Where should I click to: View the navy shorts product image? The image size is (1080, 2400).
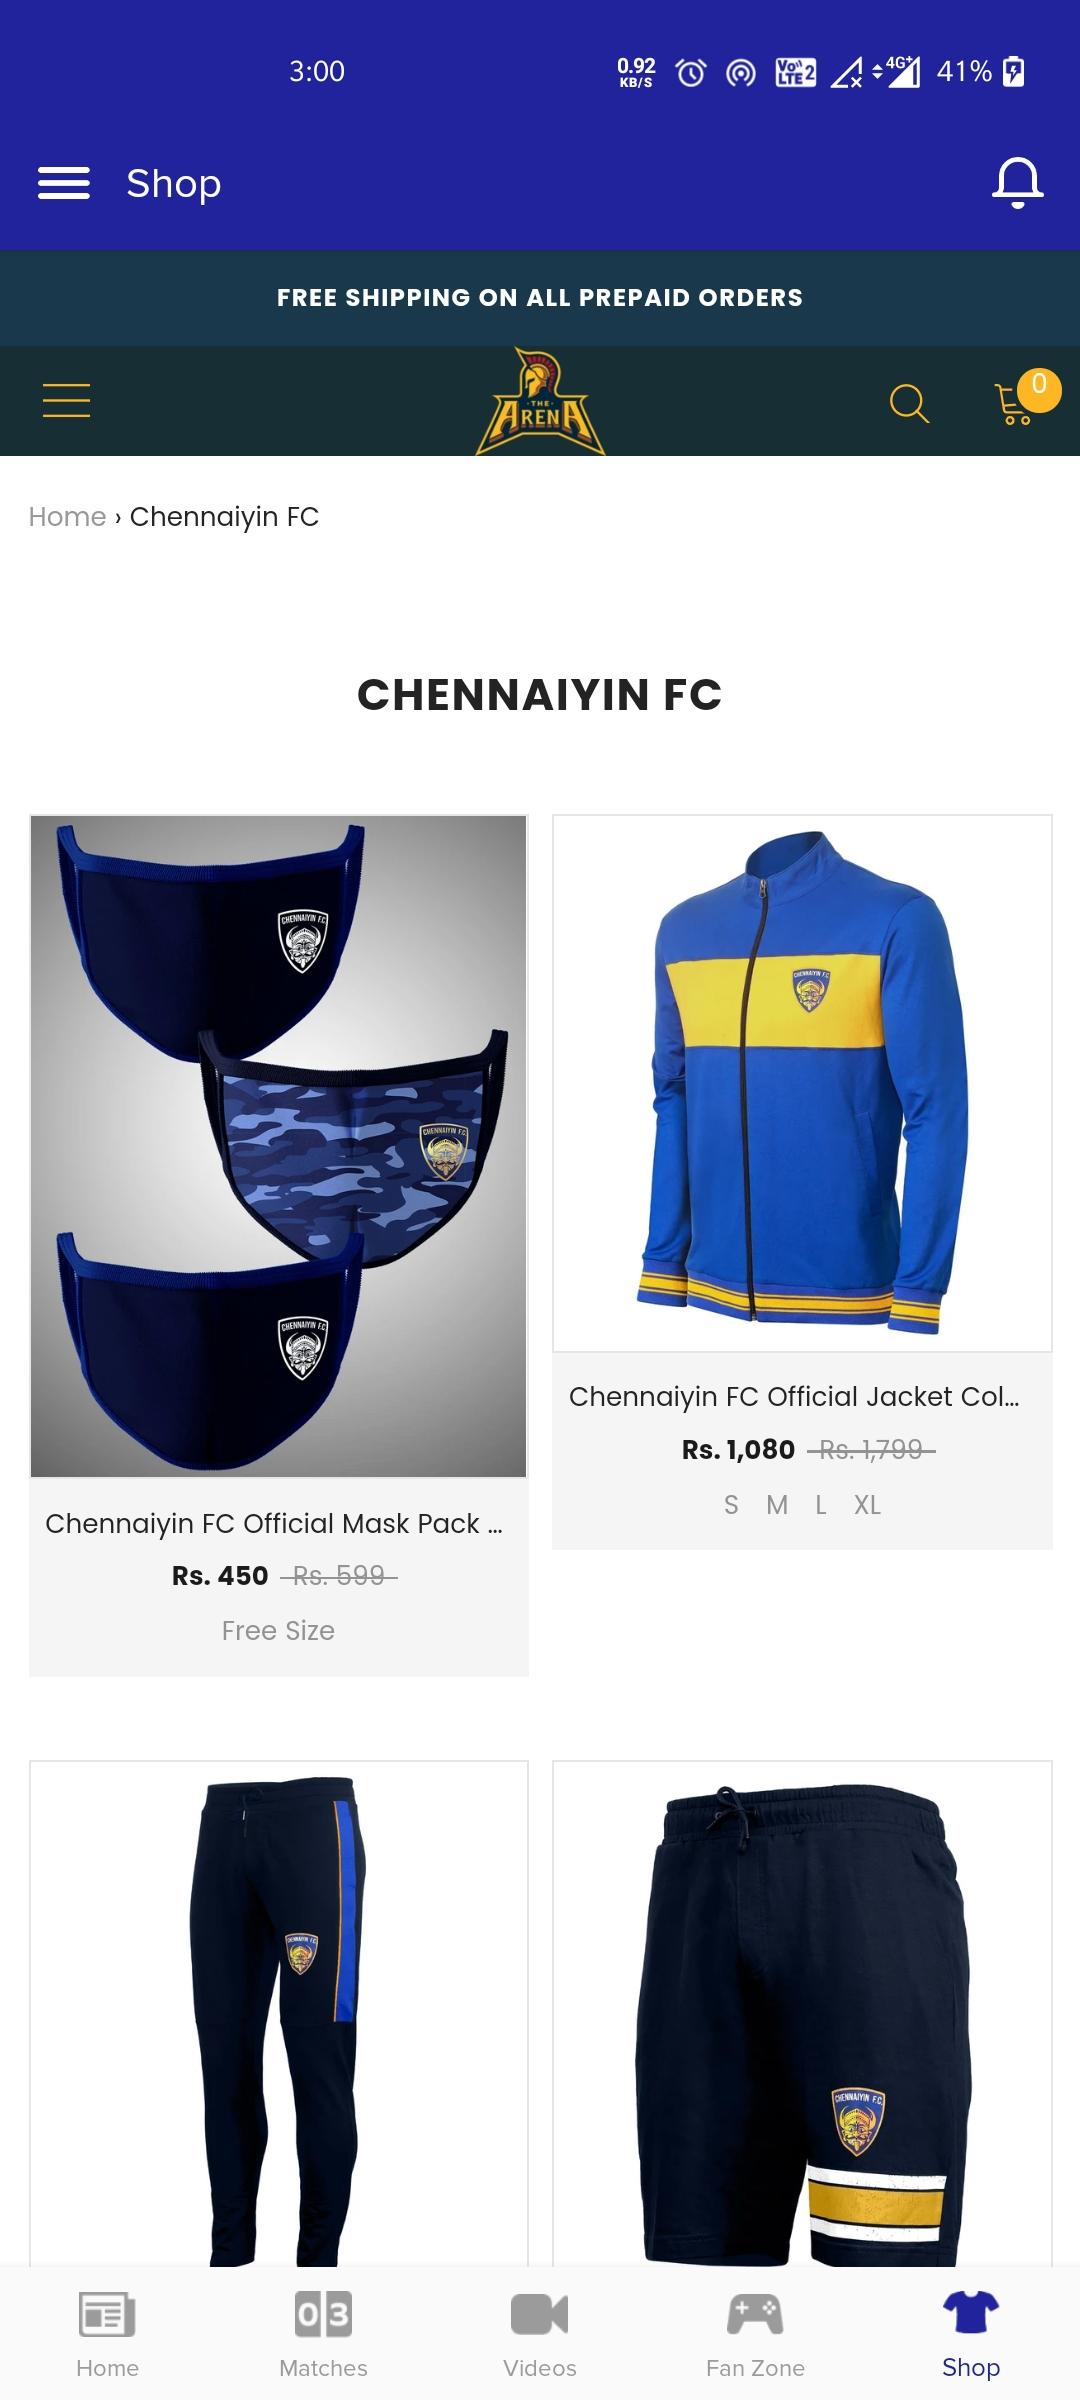point(803,2013)
